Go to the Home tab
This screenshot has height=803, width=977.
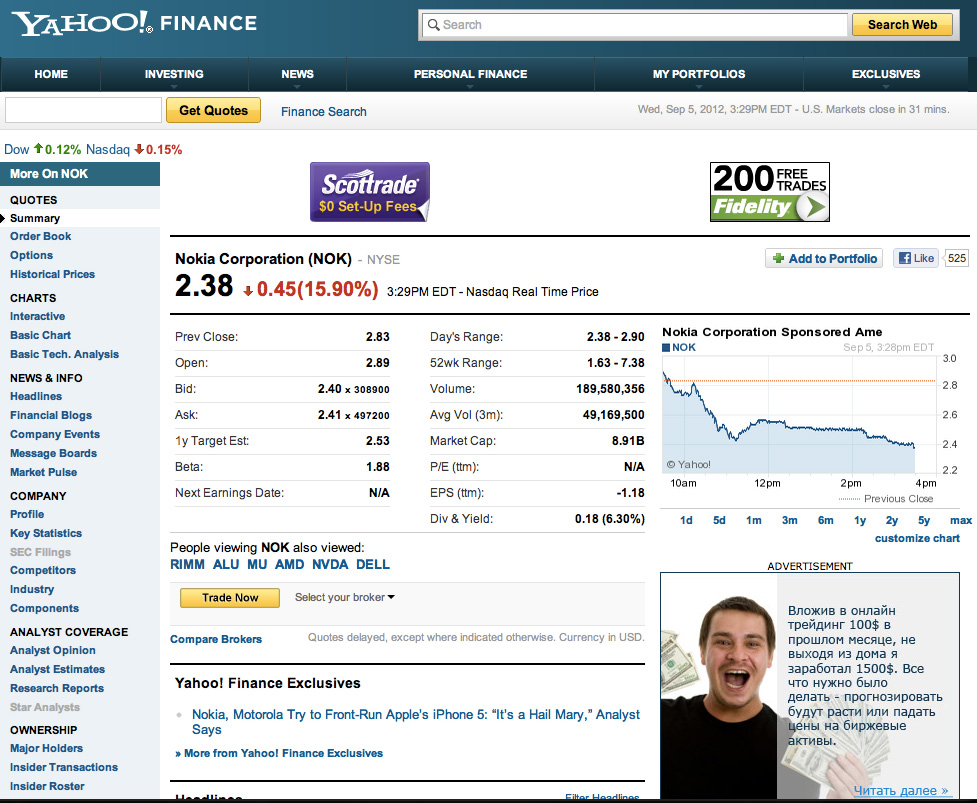(51, 74)
